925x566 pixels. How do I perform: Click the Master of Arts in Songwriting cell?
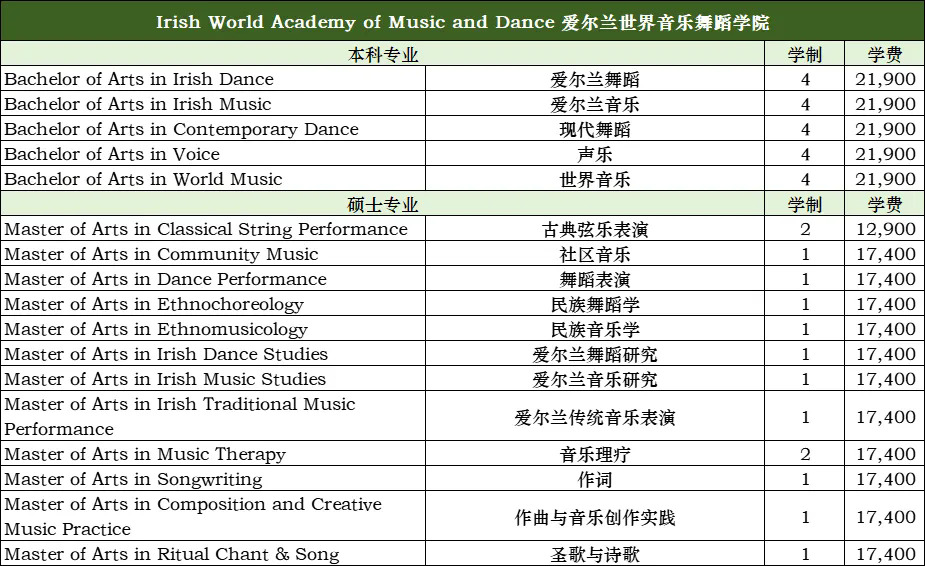[x=133, y=479]
